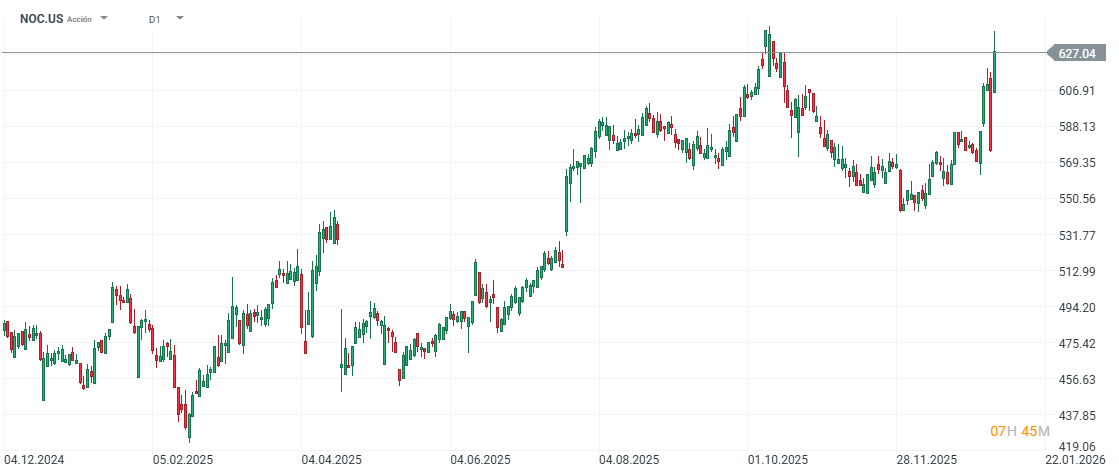
Task: Click the 627.04 current price tag
Action: [1076, 54]
